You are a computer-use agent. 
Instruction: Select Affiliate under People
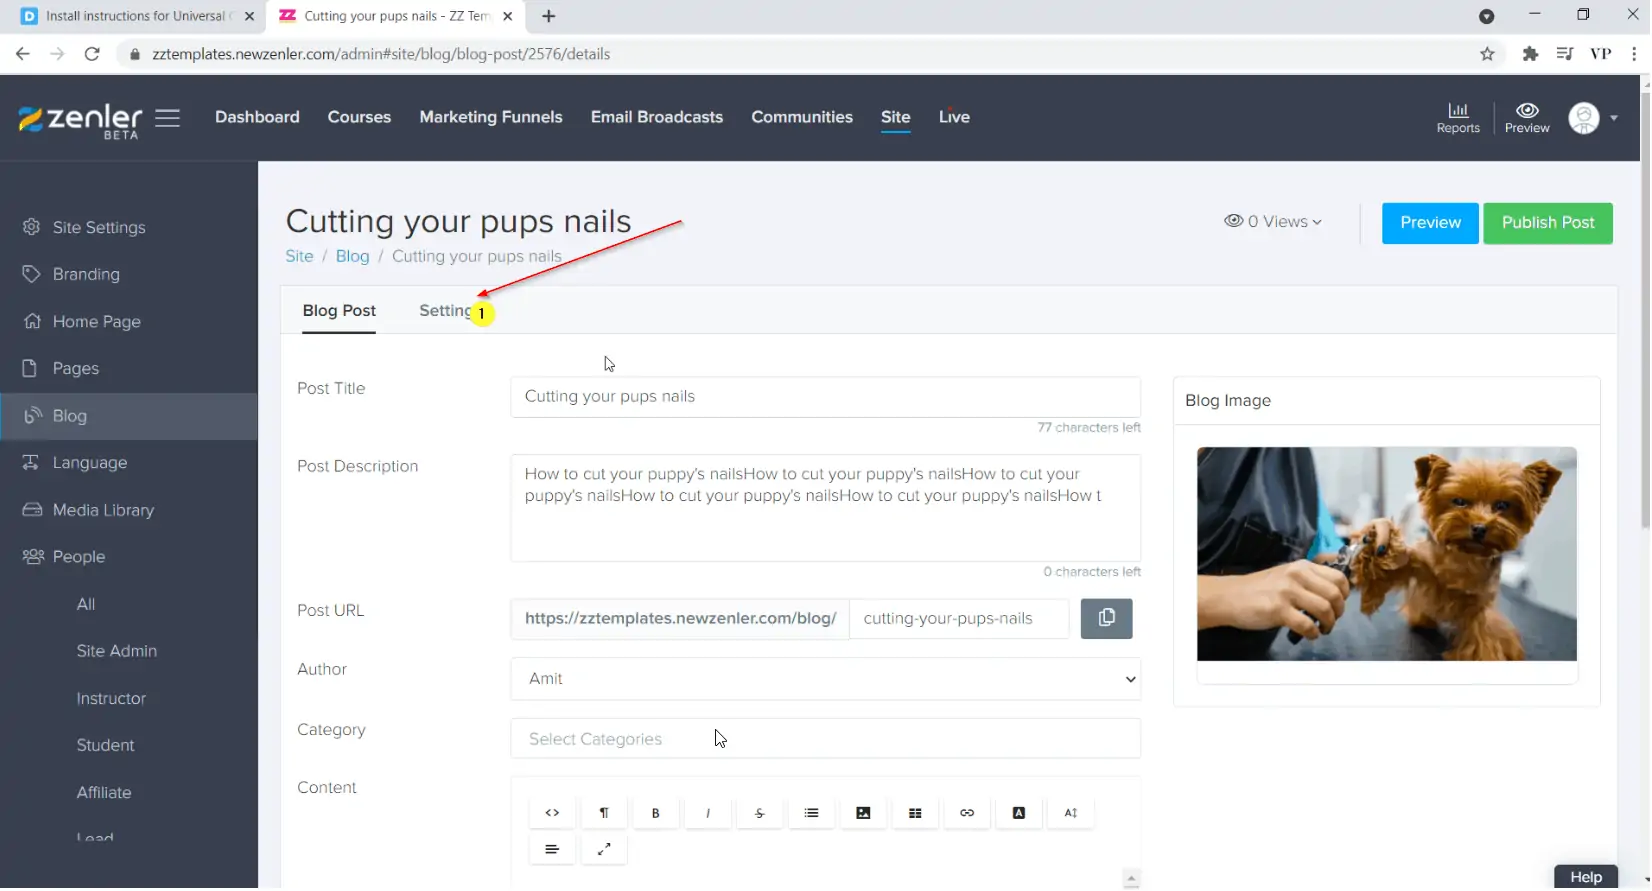(x=104, y=793)
